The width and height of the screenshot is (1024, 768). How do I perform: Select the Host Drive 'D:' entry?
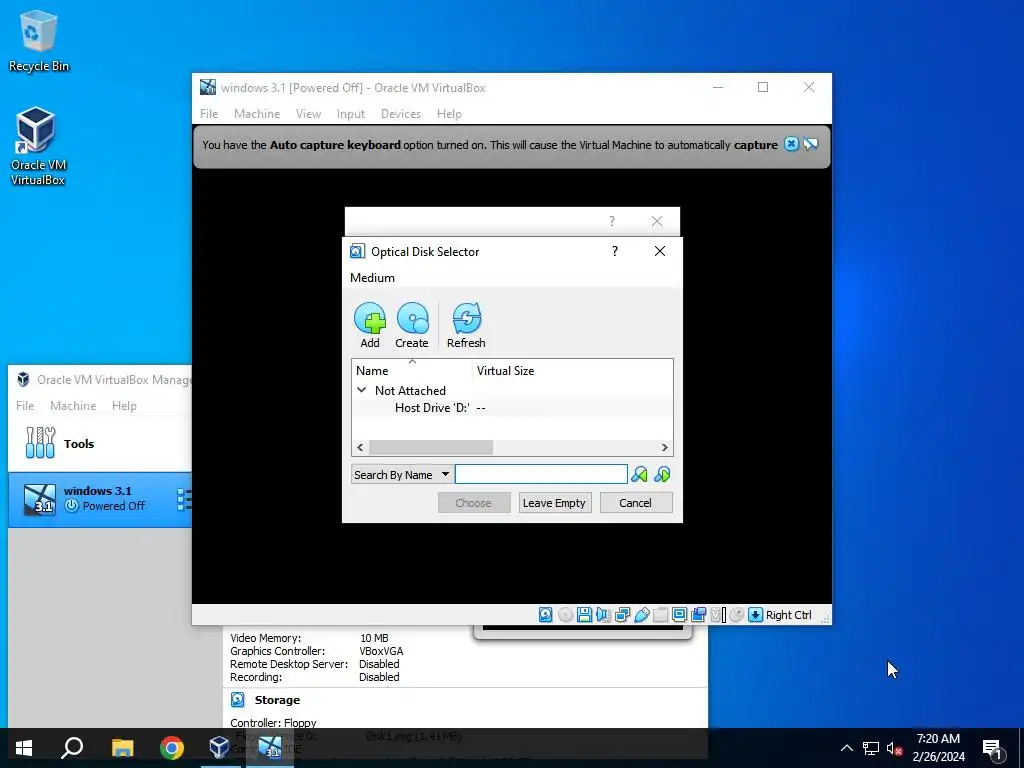[512, 408]
